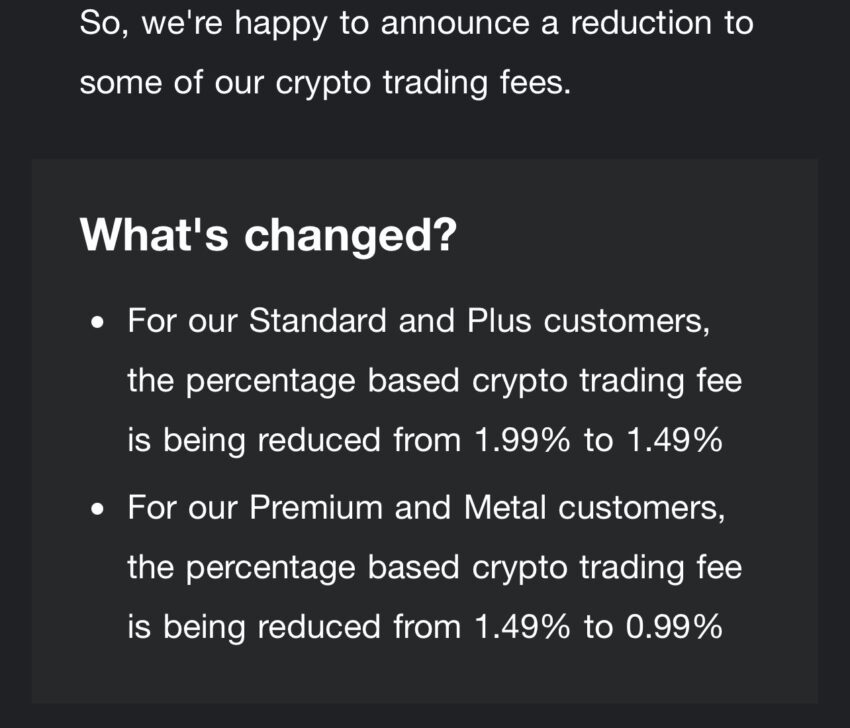This screenshot has width=850, height=728.
Task: Click "customers," after Standard and Plus
Action: click(x=634, y=321)
